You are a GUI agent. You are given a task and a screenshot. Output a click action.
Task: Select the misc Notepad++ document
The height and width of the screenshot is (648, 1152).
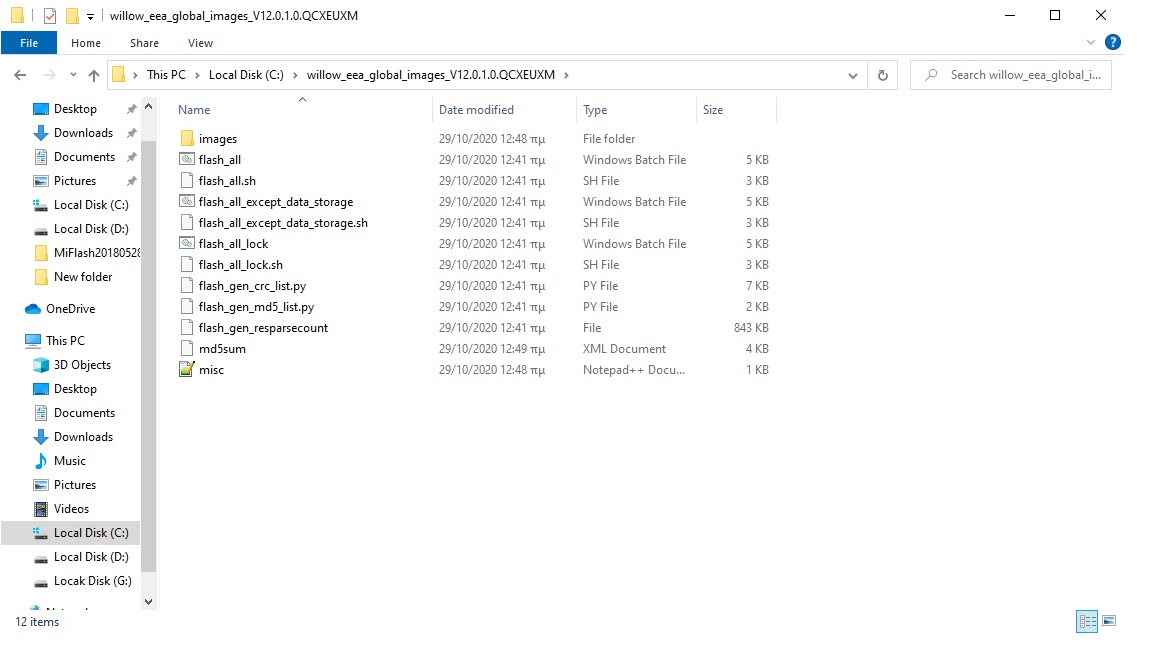point(211,370)
